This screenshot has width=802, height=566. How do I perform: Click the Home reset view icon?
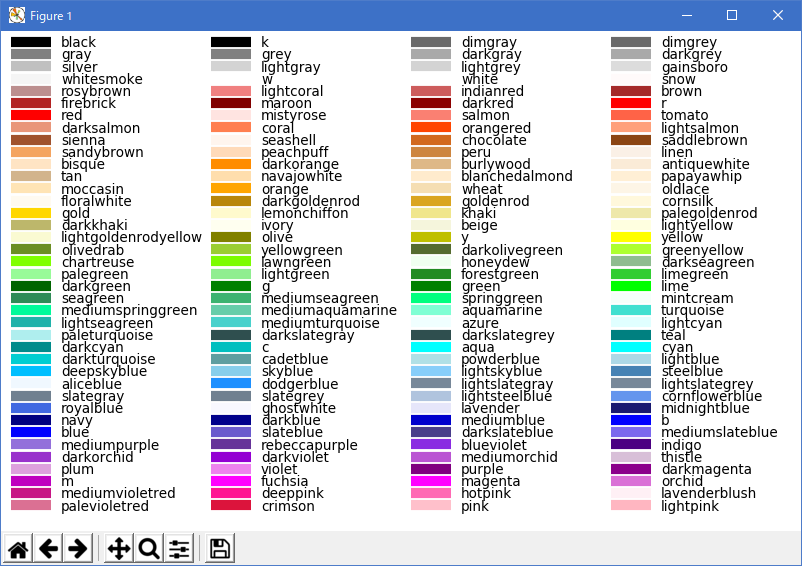(18, 549)
